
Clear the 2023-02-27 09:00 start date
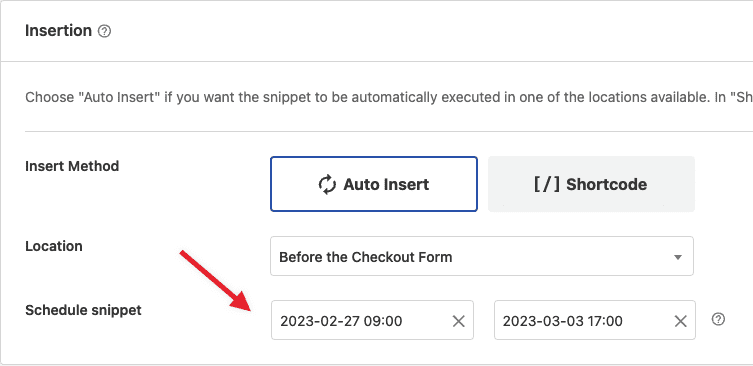[x=459, y=321]
